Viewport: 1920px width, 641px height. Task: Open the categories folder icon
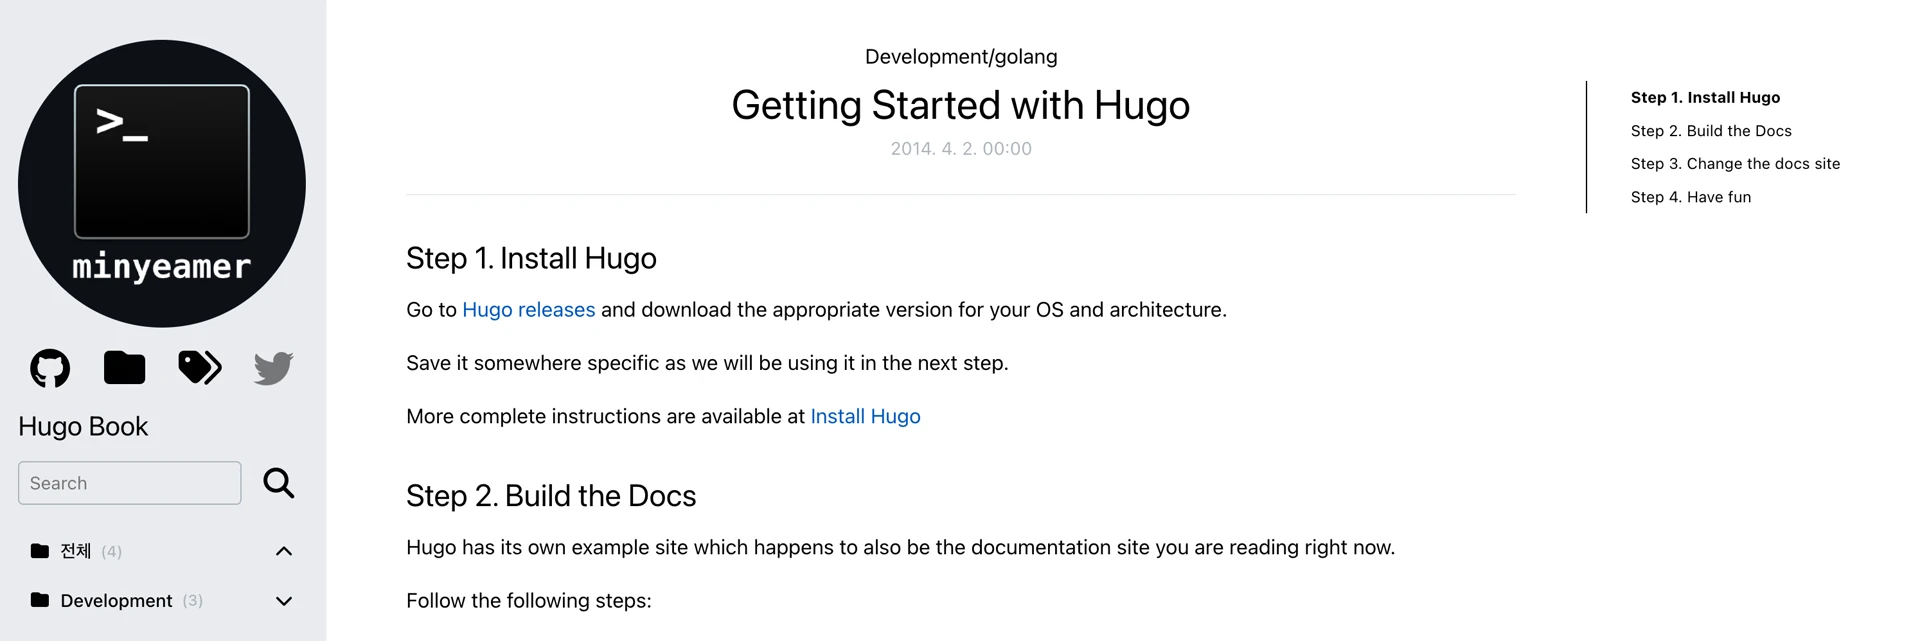click(125, 368)
